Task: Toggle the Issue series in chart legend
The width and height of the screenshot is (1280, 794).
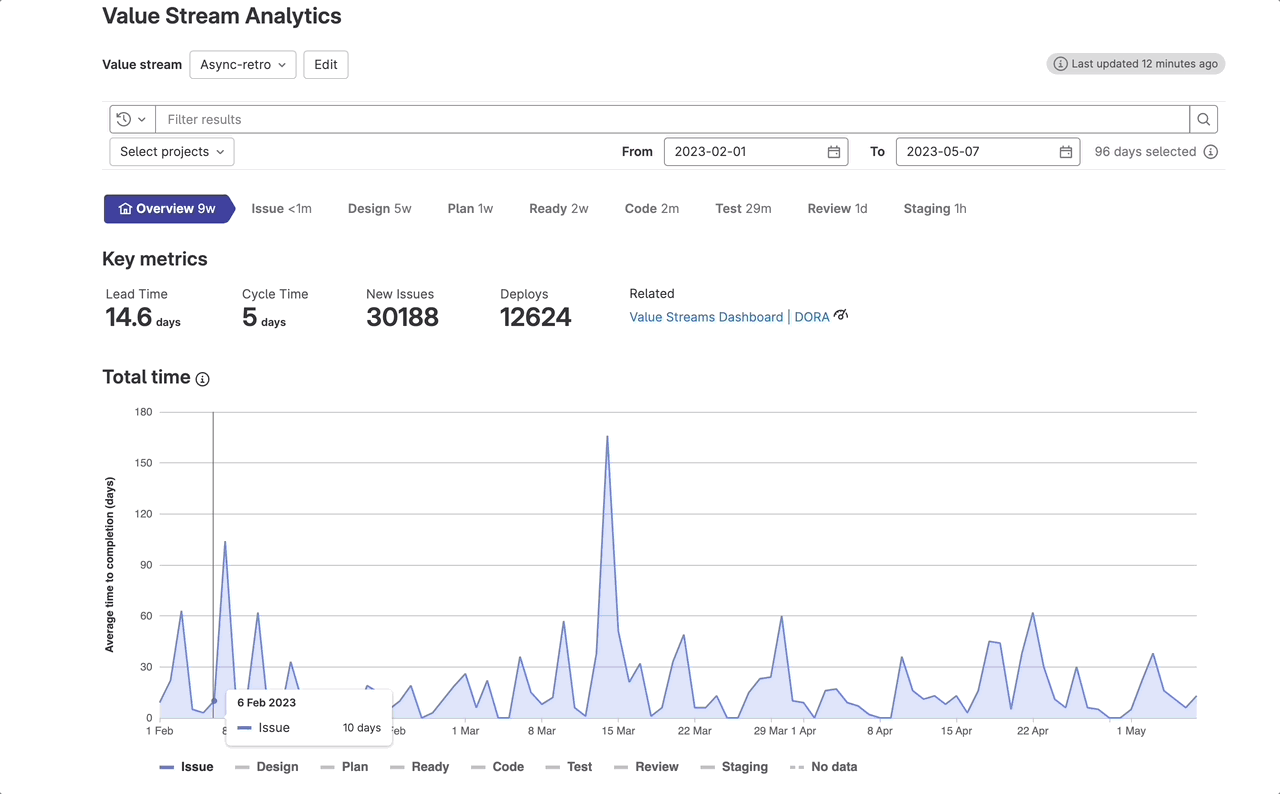Action: coord(186,767)
